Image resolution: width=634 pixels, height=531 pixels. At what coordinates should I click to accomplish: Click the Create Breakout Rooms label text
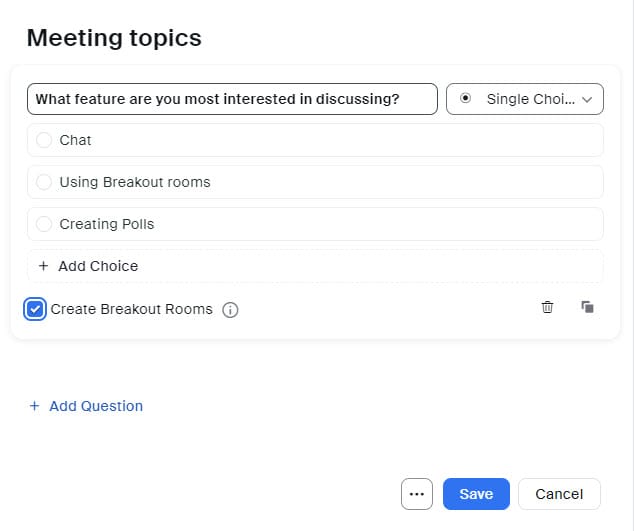131,309
